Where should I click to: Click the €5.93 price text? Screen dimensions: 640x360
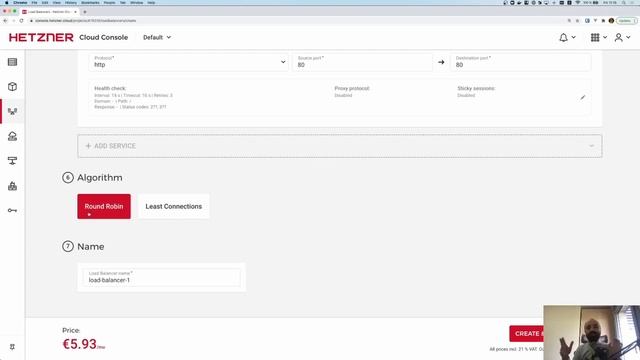coord(80,344)
